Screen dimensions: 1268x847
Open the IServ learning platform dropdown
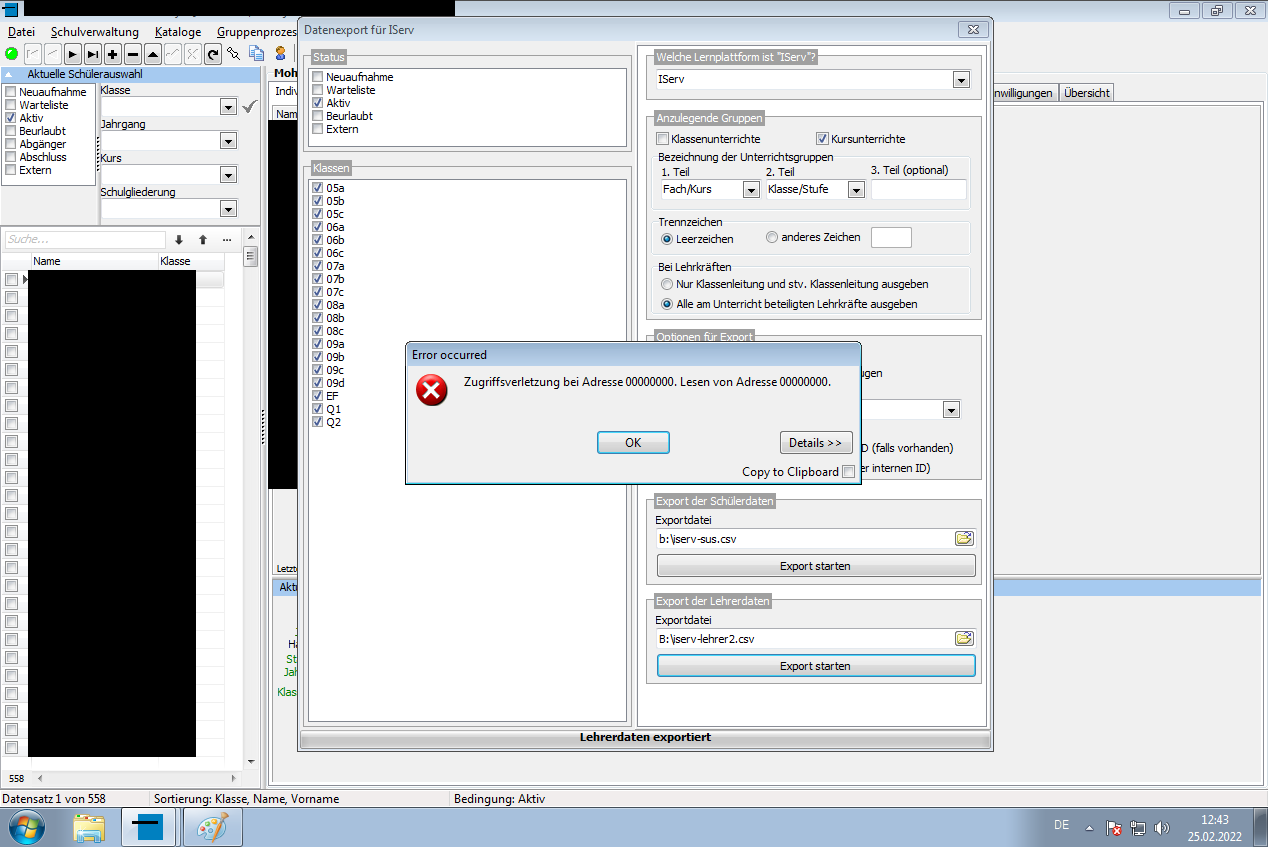tap(961, 79)
